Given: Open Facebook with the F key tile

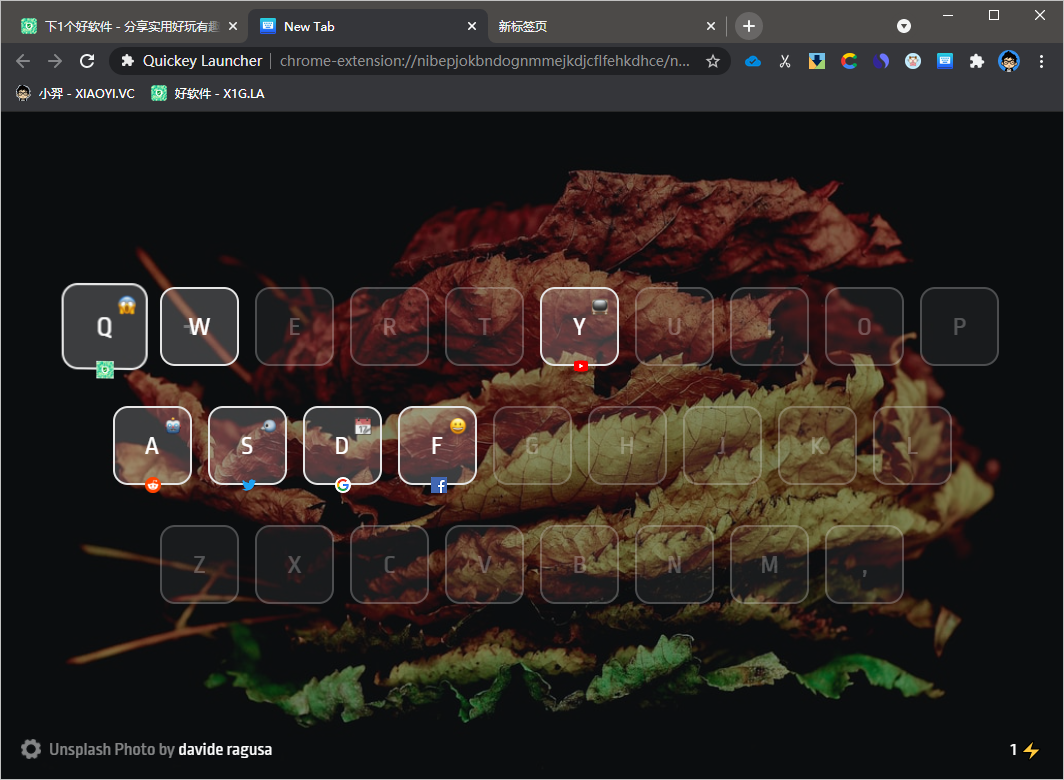Looking at the screenshot, I should [437, 445].
